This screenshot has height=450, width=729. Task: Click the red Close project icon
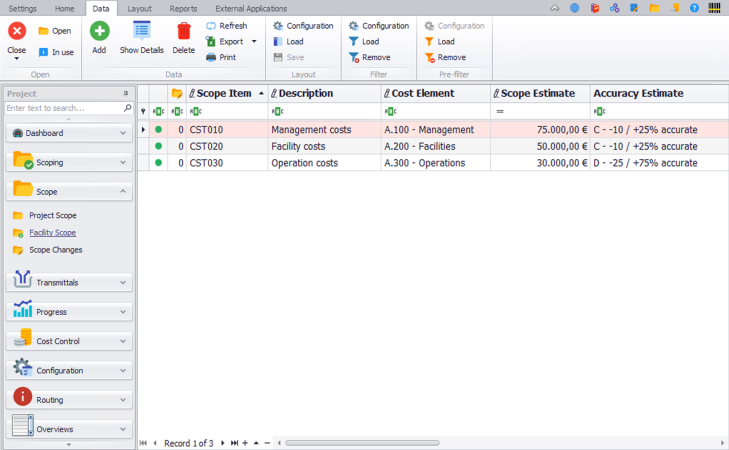click(17, 32)
